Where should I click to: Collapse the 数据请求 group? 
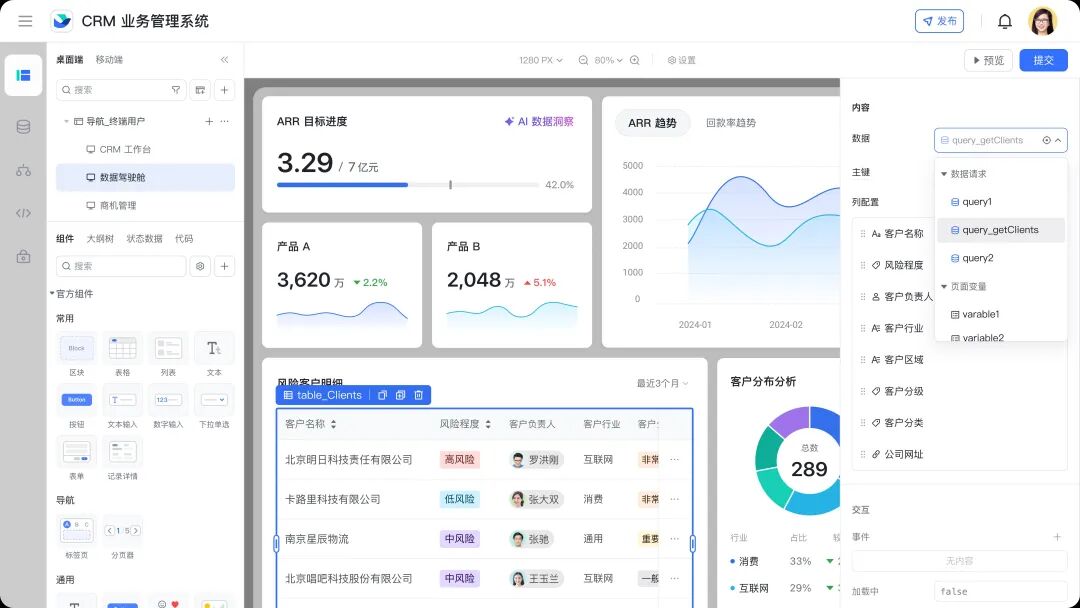tap(944, 174)
